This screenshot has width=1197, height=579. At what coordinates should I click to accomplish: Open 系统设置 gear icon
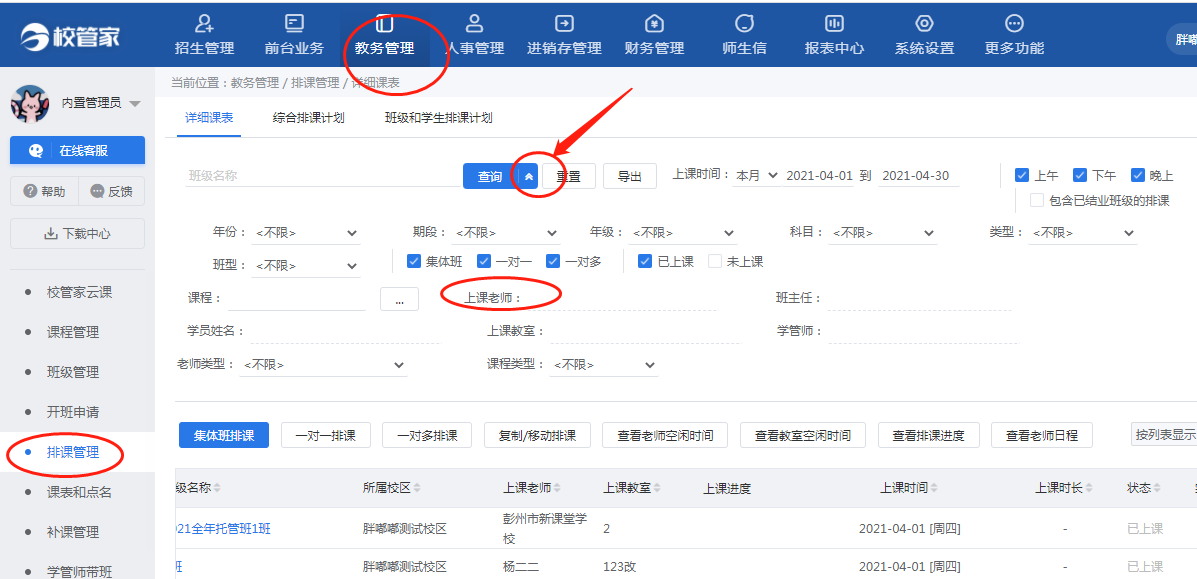tap(924, 24)
